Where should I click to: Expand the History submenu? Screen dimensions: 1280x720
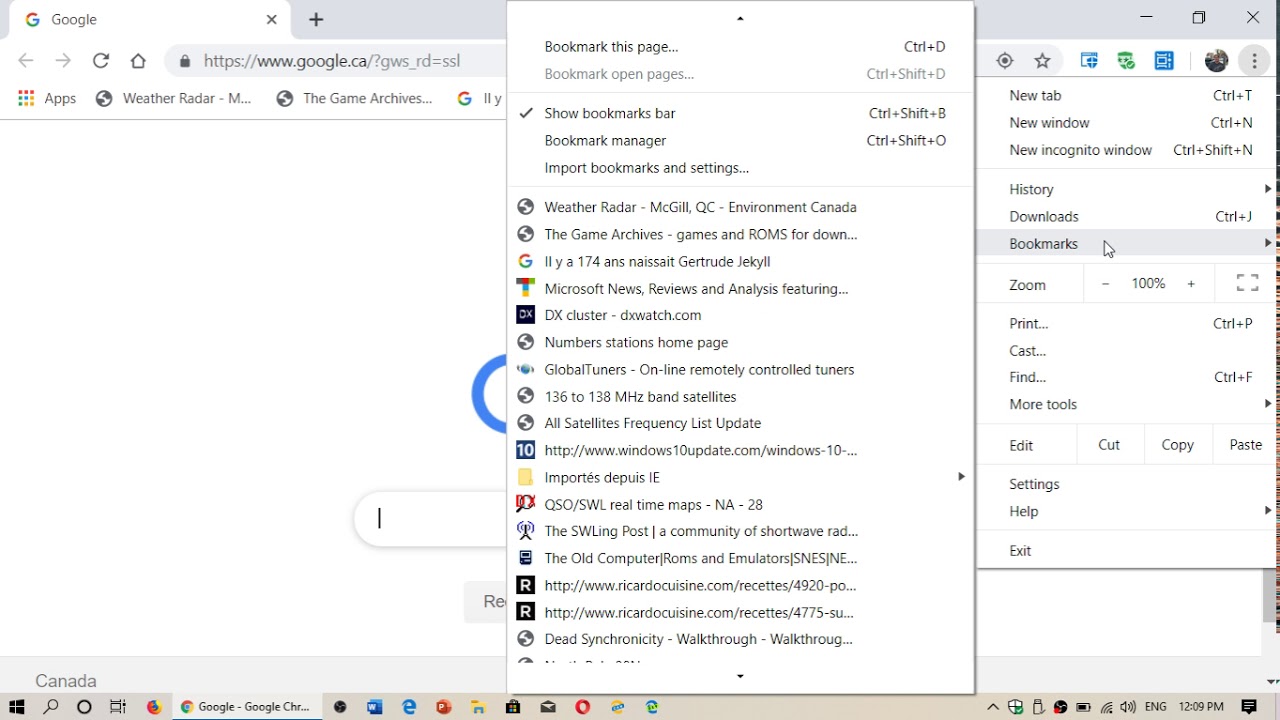click(1128, 189)
